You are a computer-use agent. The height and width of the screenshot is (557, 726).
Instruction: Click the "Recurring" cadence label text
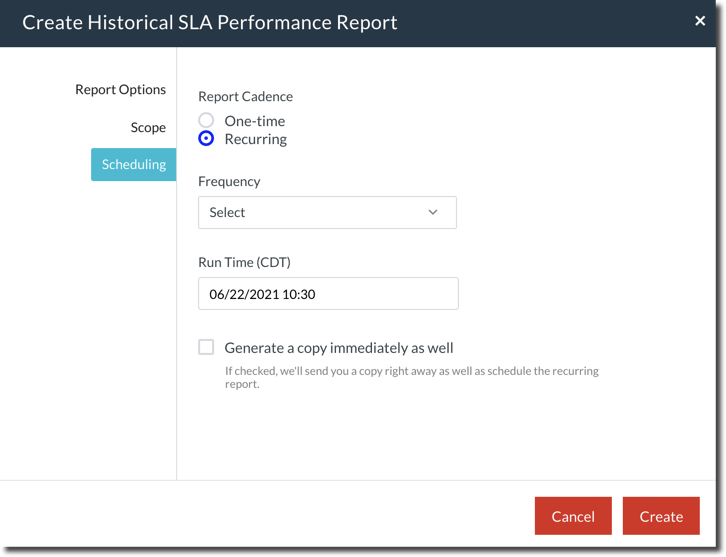pos(255,139)
